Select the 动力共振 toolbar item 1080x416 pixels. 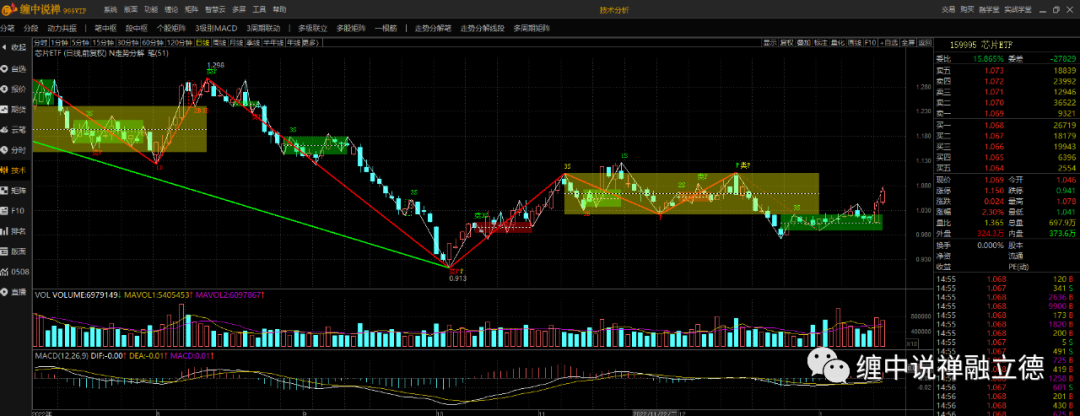click(x=62, y=28)
